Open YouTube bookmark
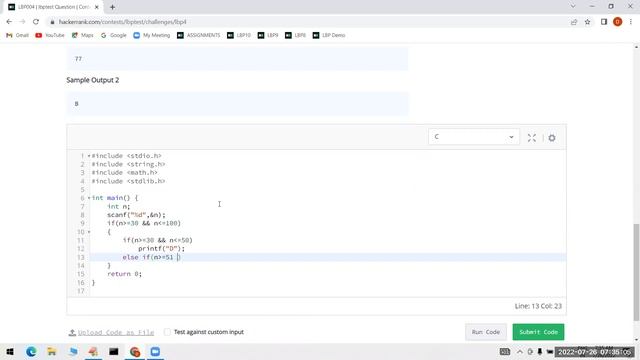 50,36
